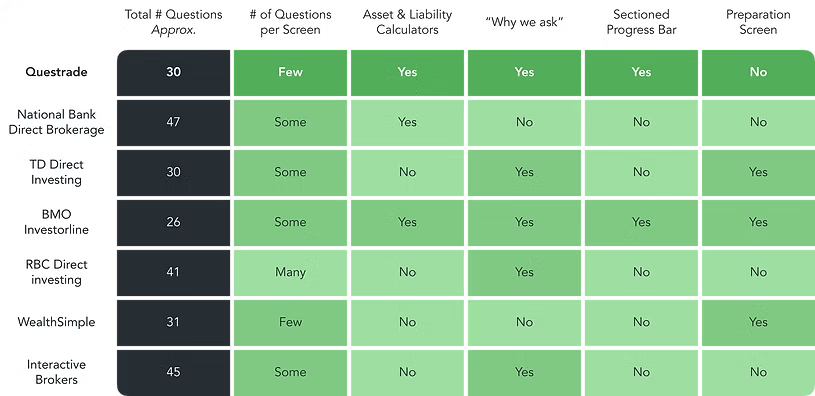
Task: Click the National Bank Direct Brokerage label
Action: (x=56, y=122)
